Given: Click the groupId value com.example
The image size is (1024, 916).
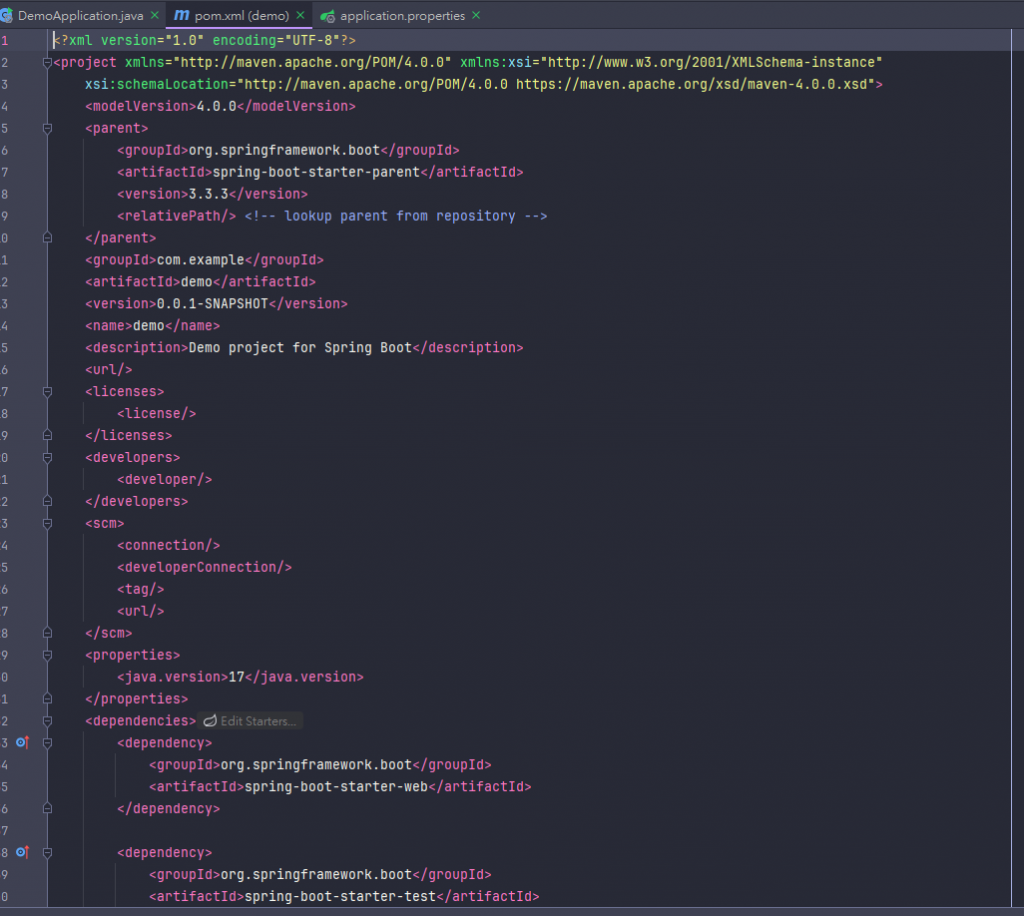Looking at the screenshot, I should pyautogui.click(x=200, y=260).
